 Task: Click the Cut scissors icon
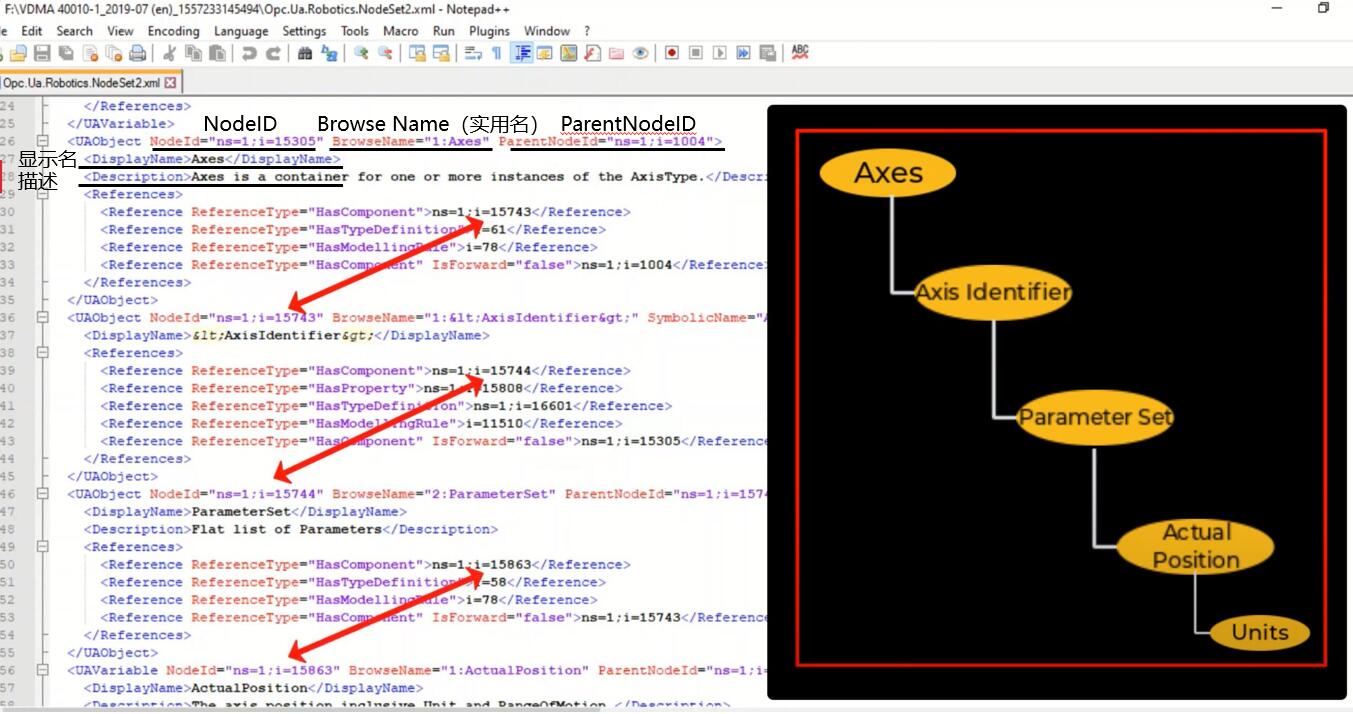170,53
